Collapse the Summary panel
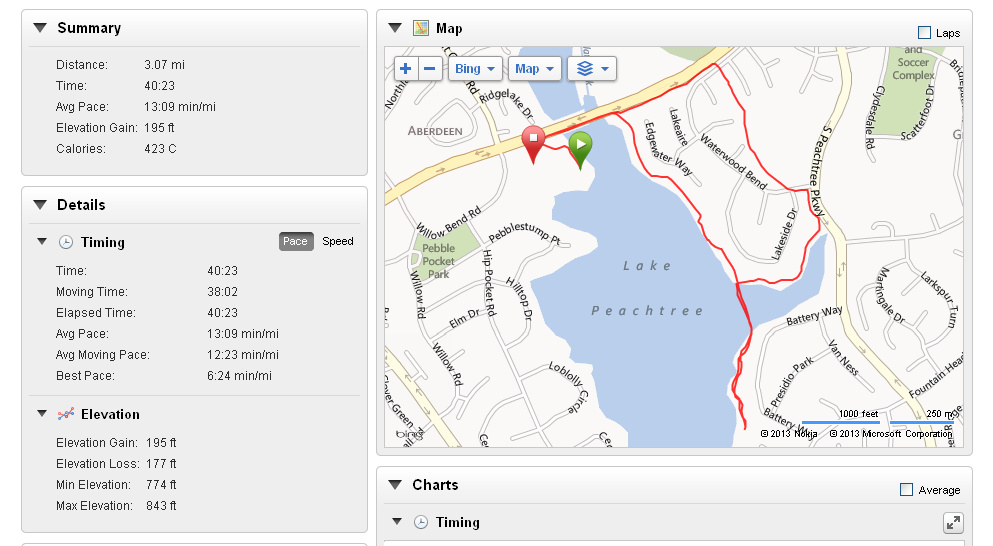 [40, 28]
